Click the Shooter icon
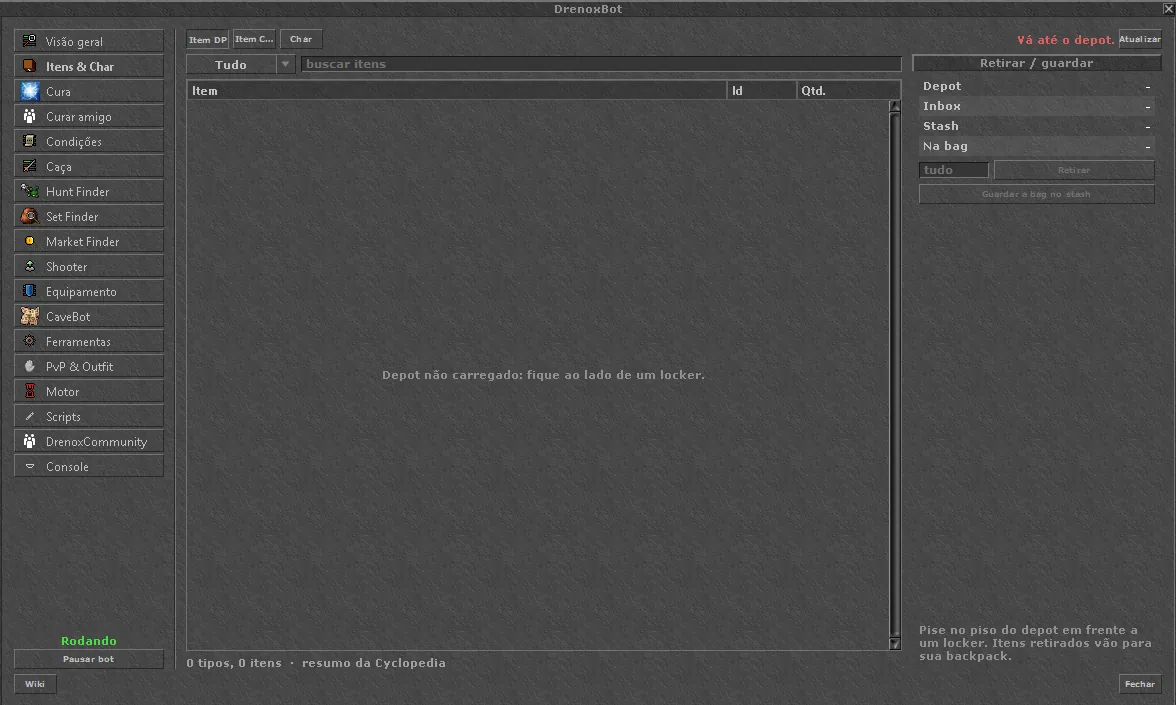 29,266
